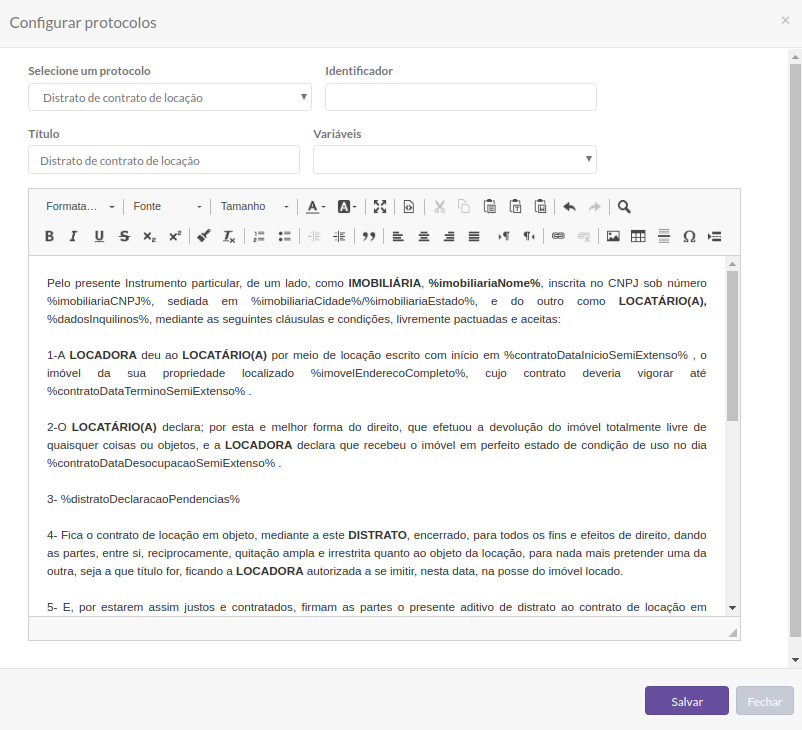Click the Identificador input field

(x=461, y=97)
